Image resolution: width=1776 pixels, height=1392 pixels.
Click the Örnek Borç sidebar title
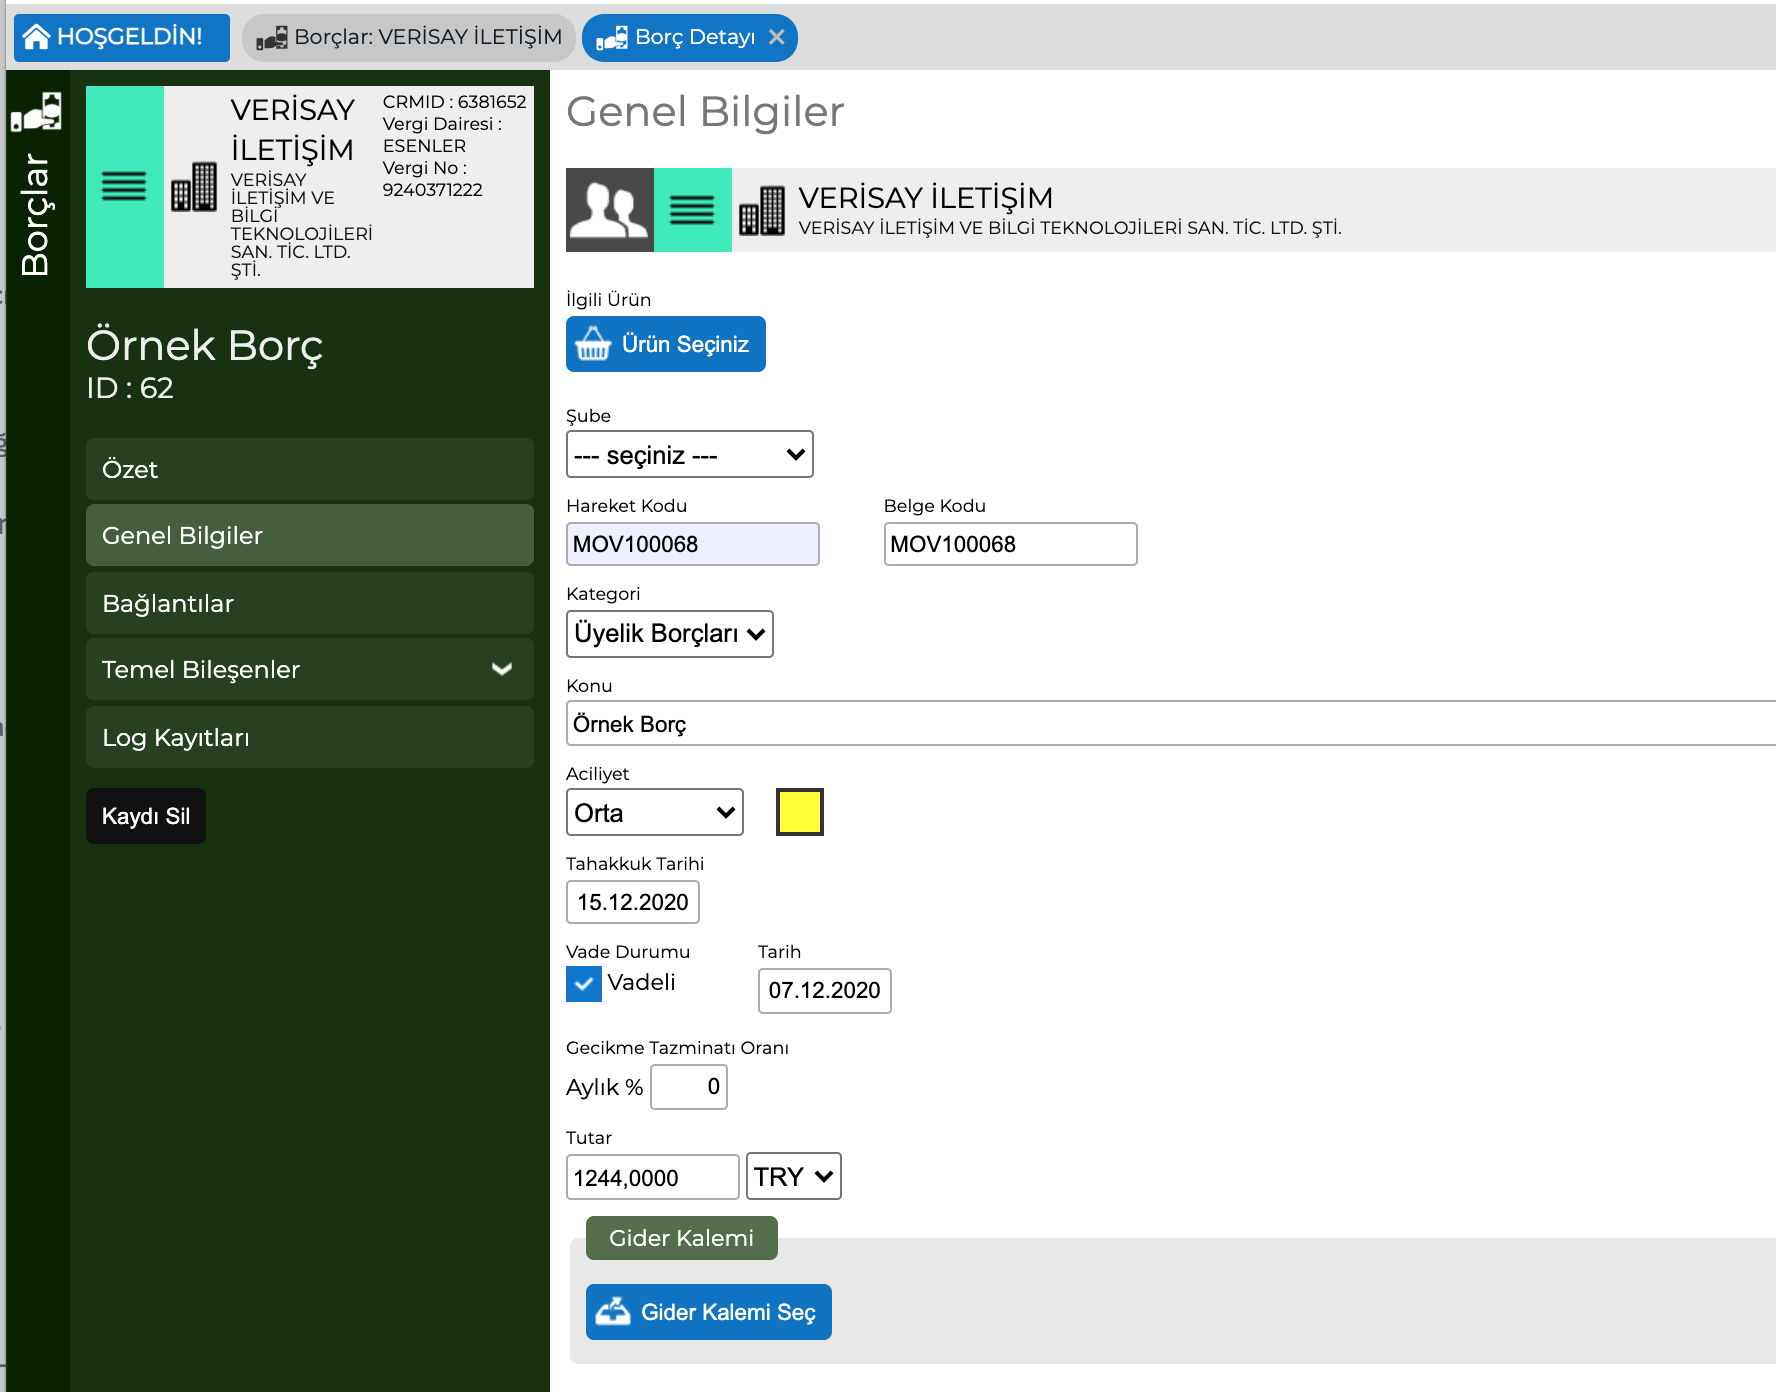click(x=205, y=345)
